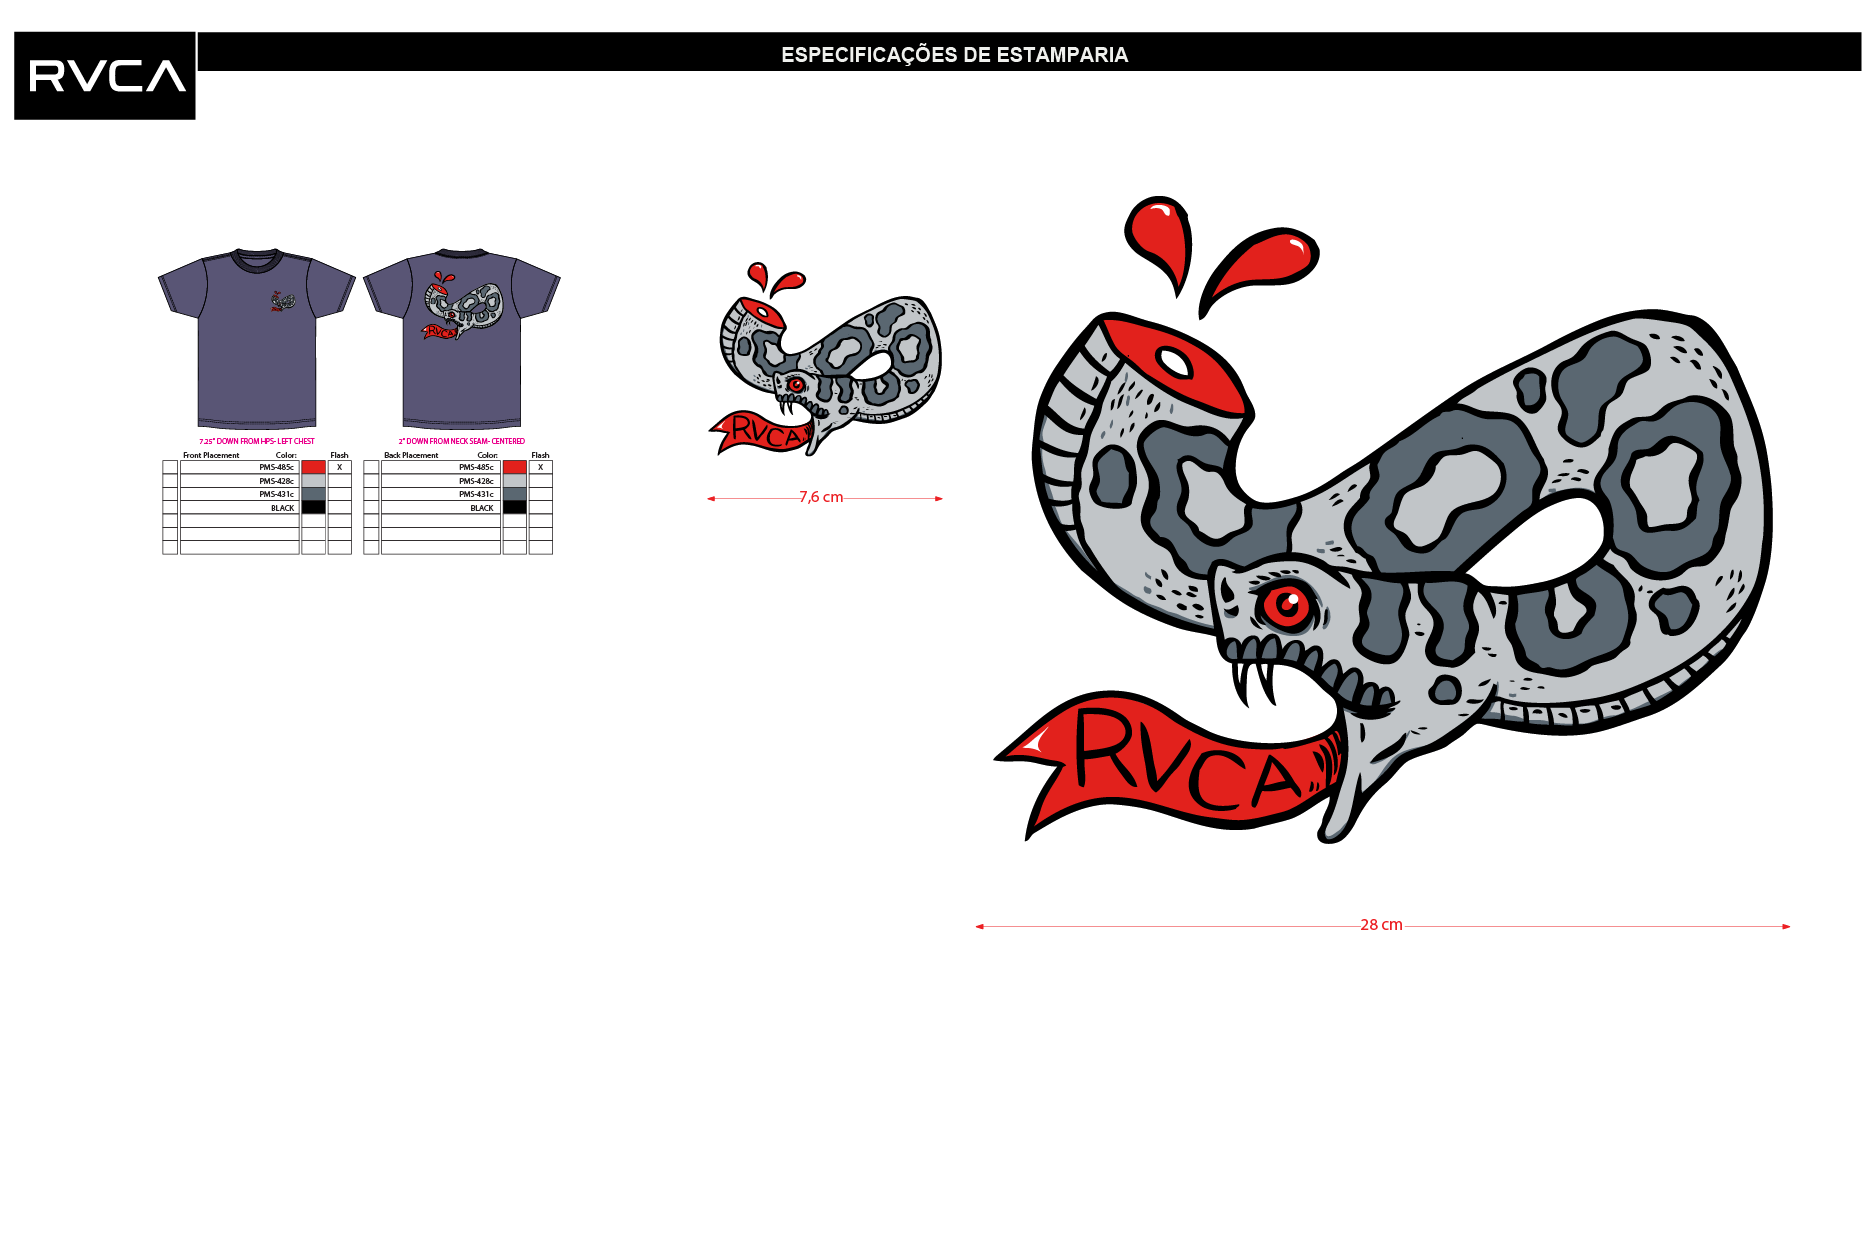
Task: Pick the dark gray swatch in Front Placement
Action: [x=314, y=494]
